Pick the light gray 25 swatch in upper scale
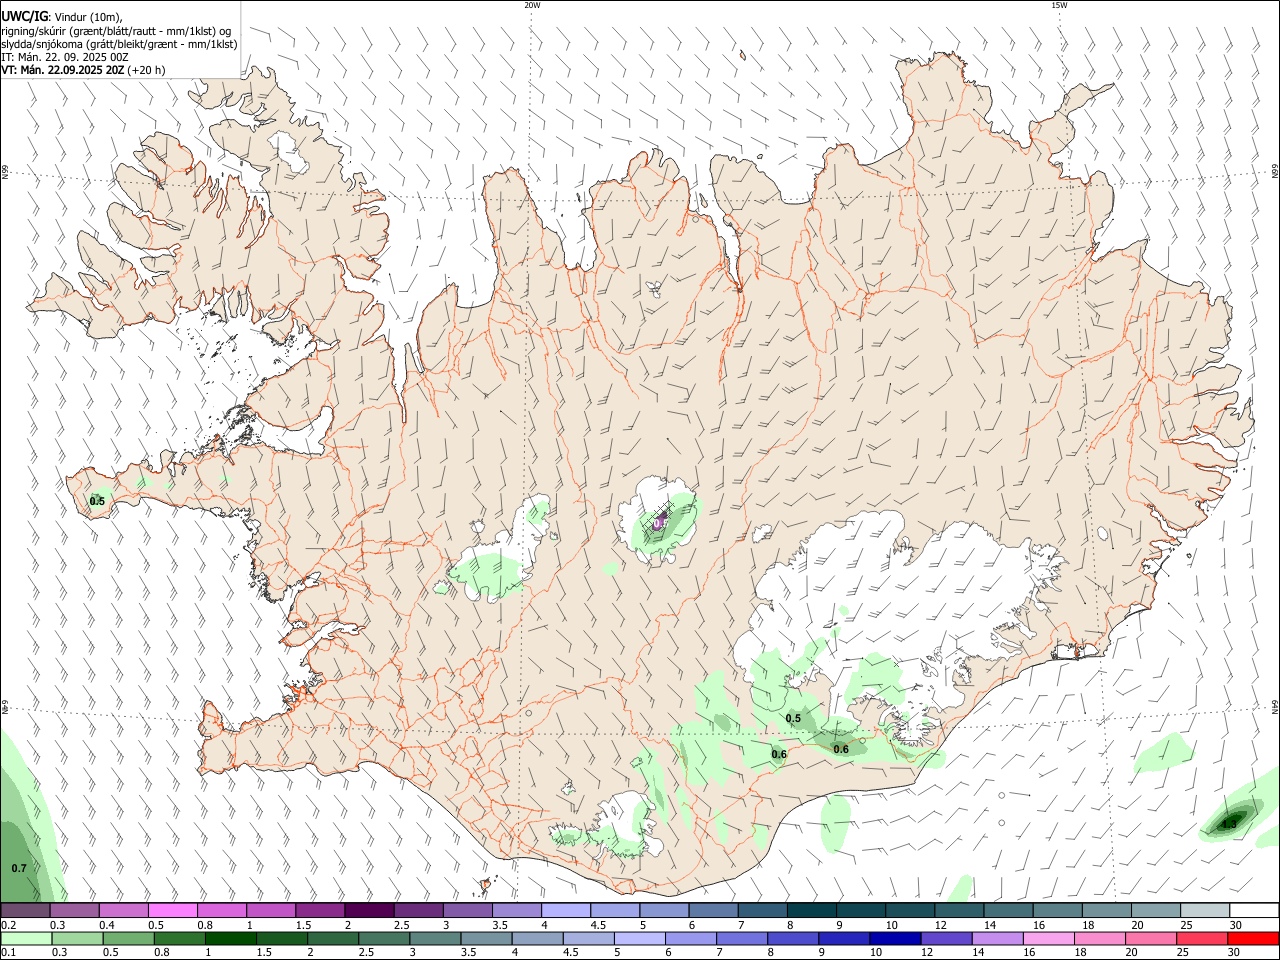 (1204, 910)
